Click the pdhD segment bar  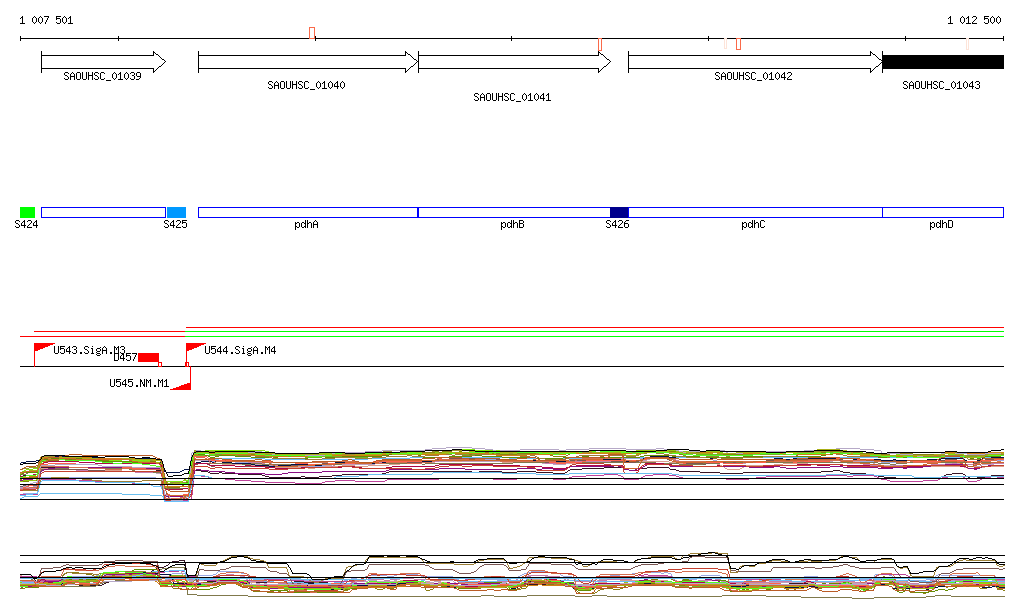tap(942, 212)
